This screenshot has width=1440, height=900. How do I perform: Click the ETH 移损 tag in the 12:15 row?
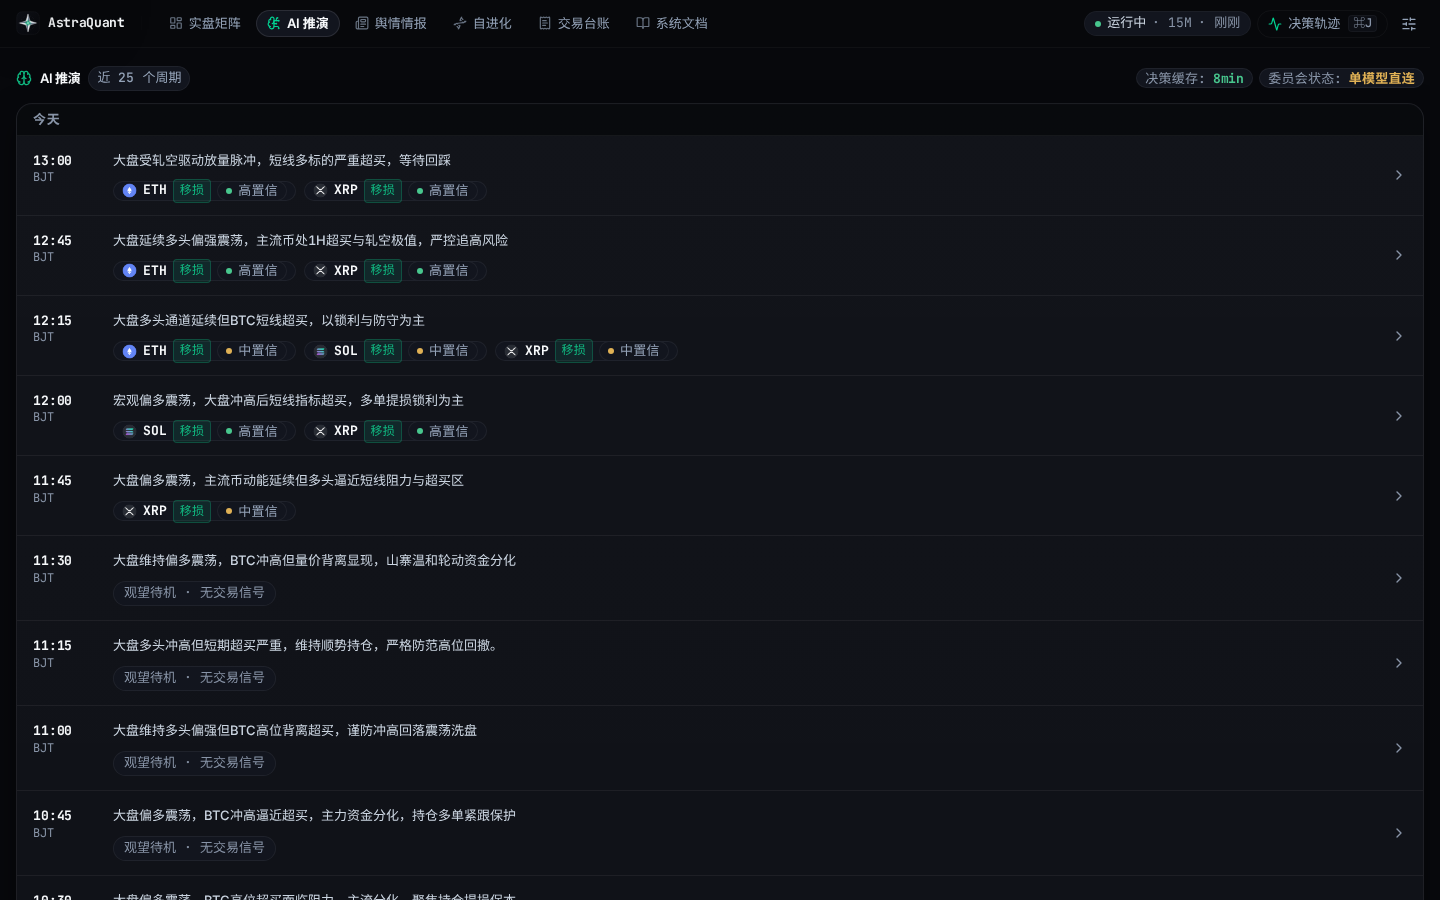tap(192, 350)
